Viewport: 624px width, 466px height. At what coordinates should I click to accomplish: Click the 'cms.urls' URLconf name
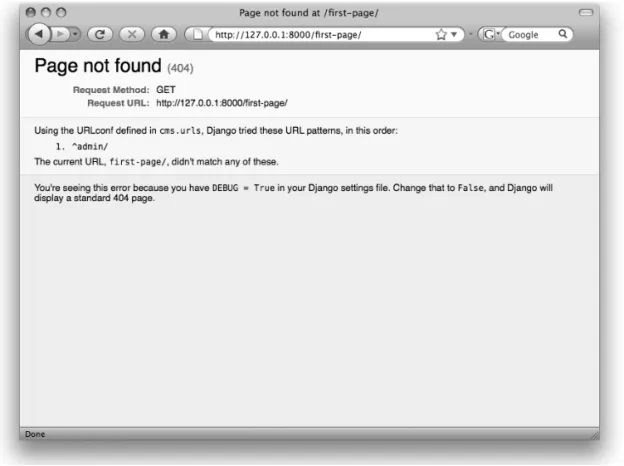pos(180,131)
